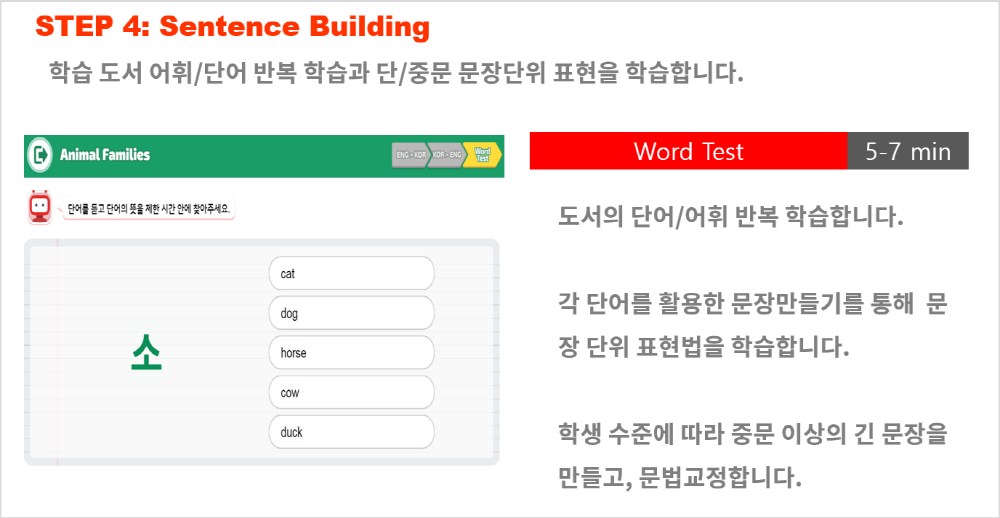The image size is (1000, 518).
Task: Click the red robot mascot icon
Action: [39, 207]
